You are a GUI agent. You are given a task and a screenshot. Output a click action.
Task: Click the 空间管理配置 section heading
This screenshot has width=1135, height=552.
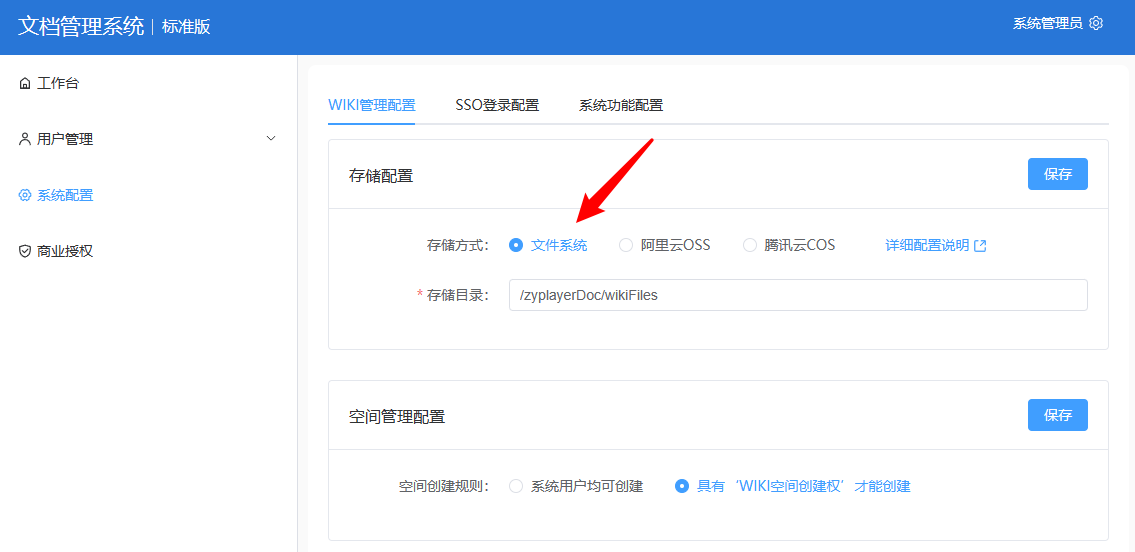click(397, 417)
